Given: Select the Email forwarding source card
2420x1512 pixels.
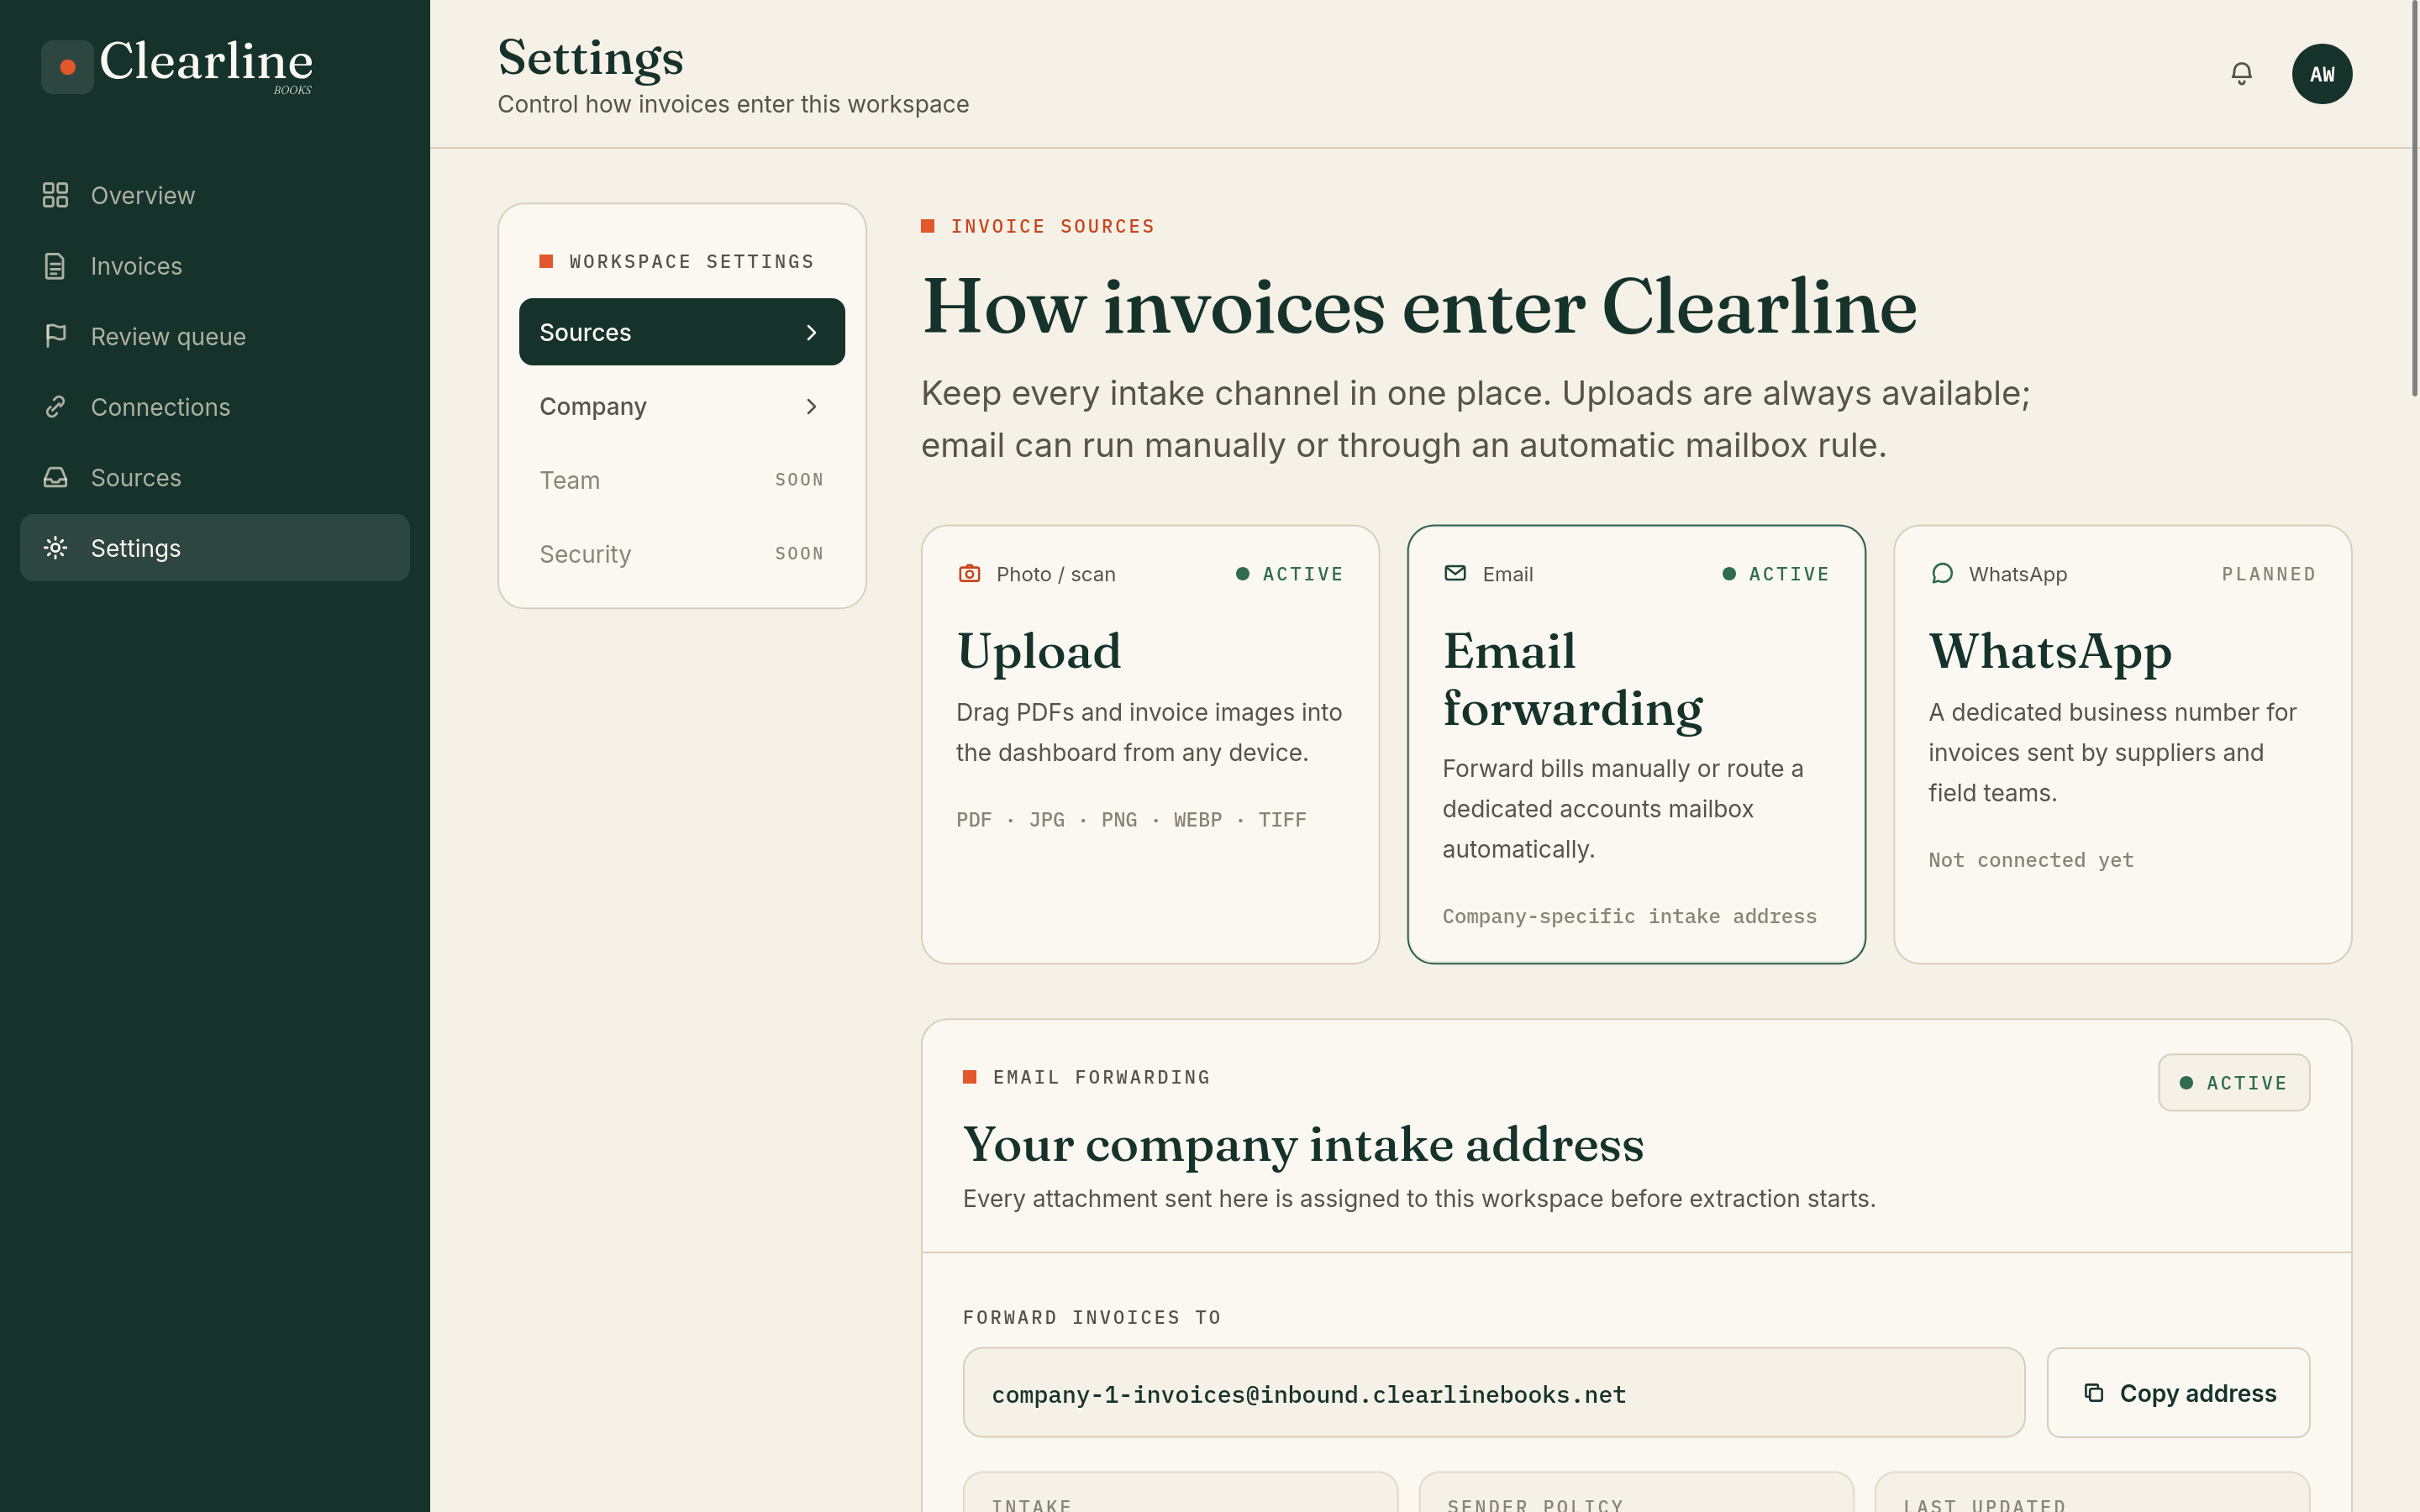Looking at the screenshot, I should tap(1636, 745).
